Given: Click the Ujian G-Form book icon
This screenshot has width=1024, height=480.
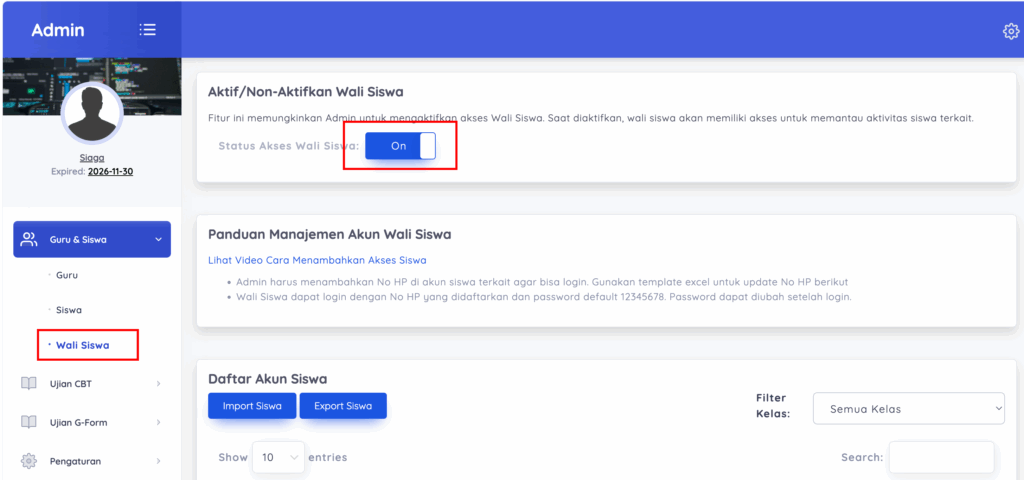Looking at the screenshot, I should (29, 422).
